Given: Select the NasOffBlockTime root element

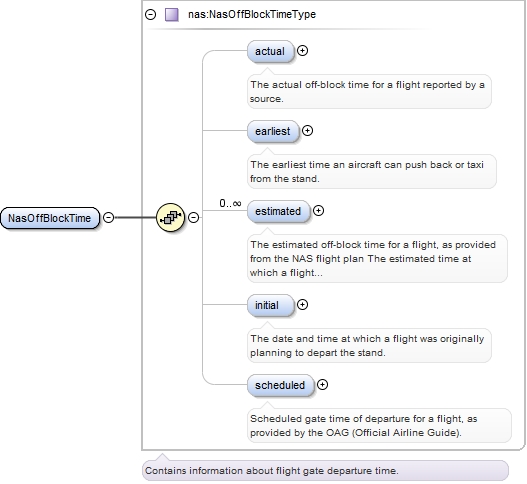Looking at the screenshot, I should click(x=50, y=218).
